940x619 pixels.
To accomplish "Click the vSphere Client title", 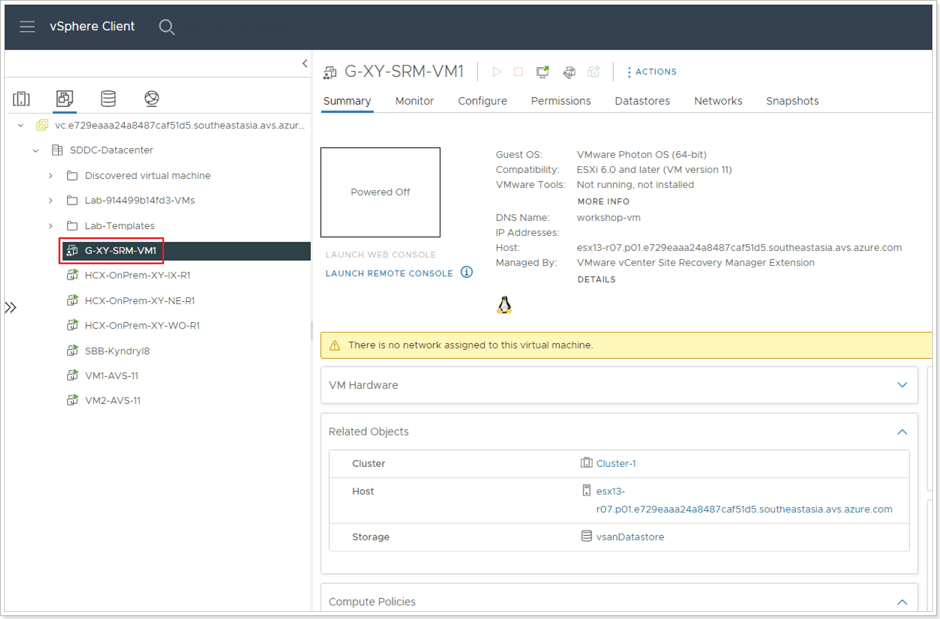I will (x=92, y=26).
